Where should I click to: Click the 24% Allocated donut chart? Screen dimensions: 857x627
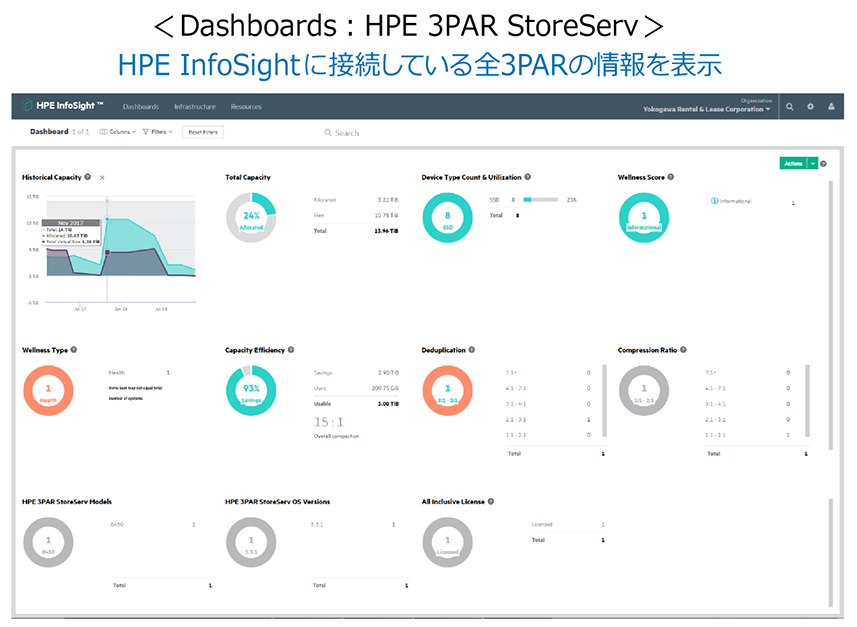[x=251, y=218]
